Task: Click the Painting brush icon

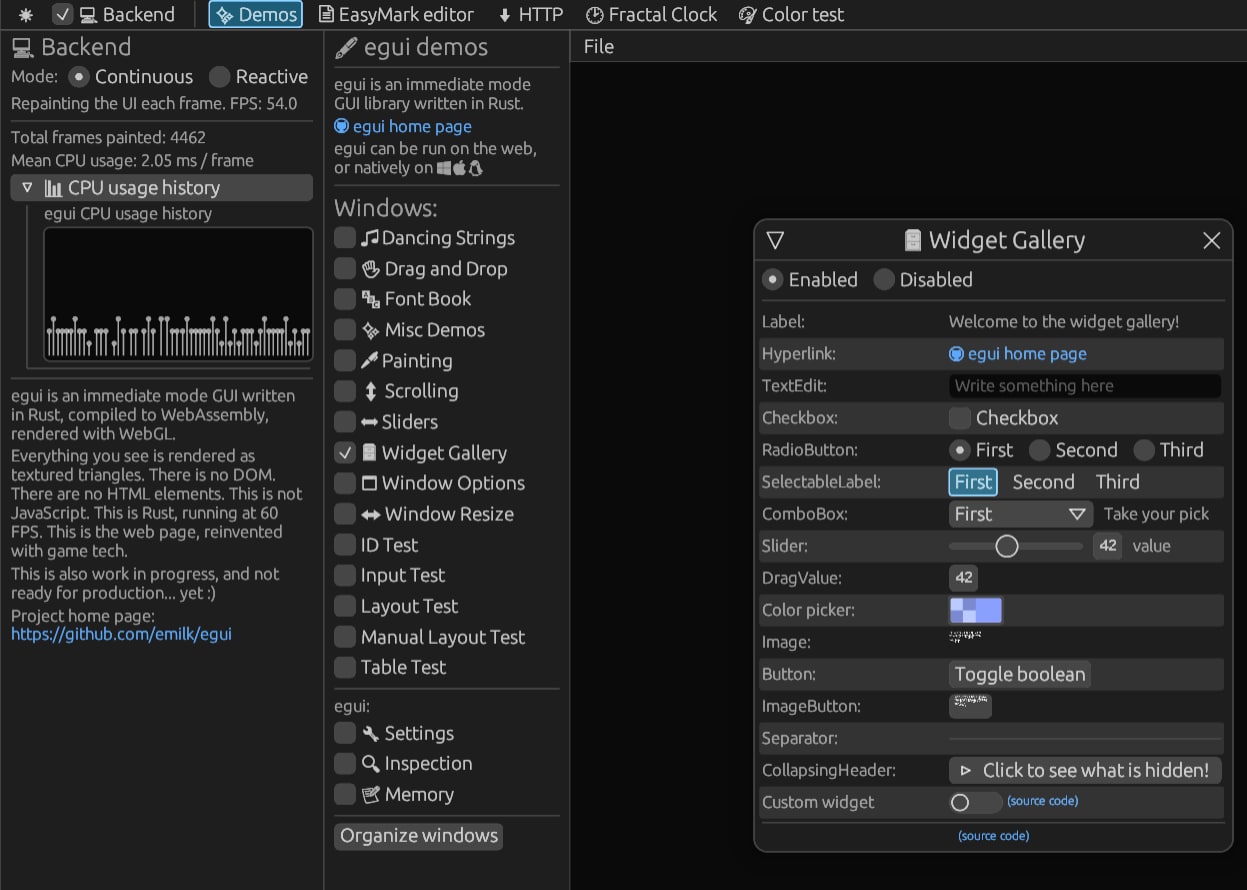Action: click(x=370, y=361)
